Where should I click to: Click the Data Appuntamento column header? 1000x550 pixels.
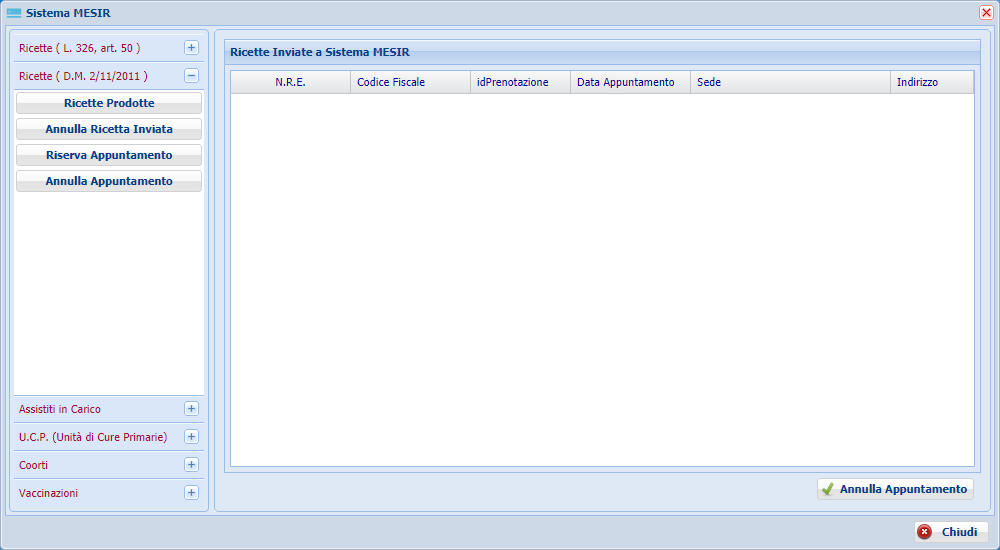click(631, 82)
